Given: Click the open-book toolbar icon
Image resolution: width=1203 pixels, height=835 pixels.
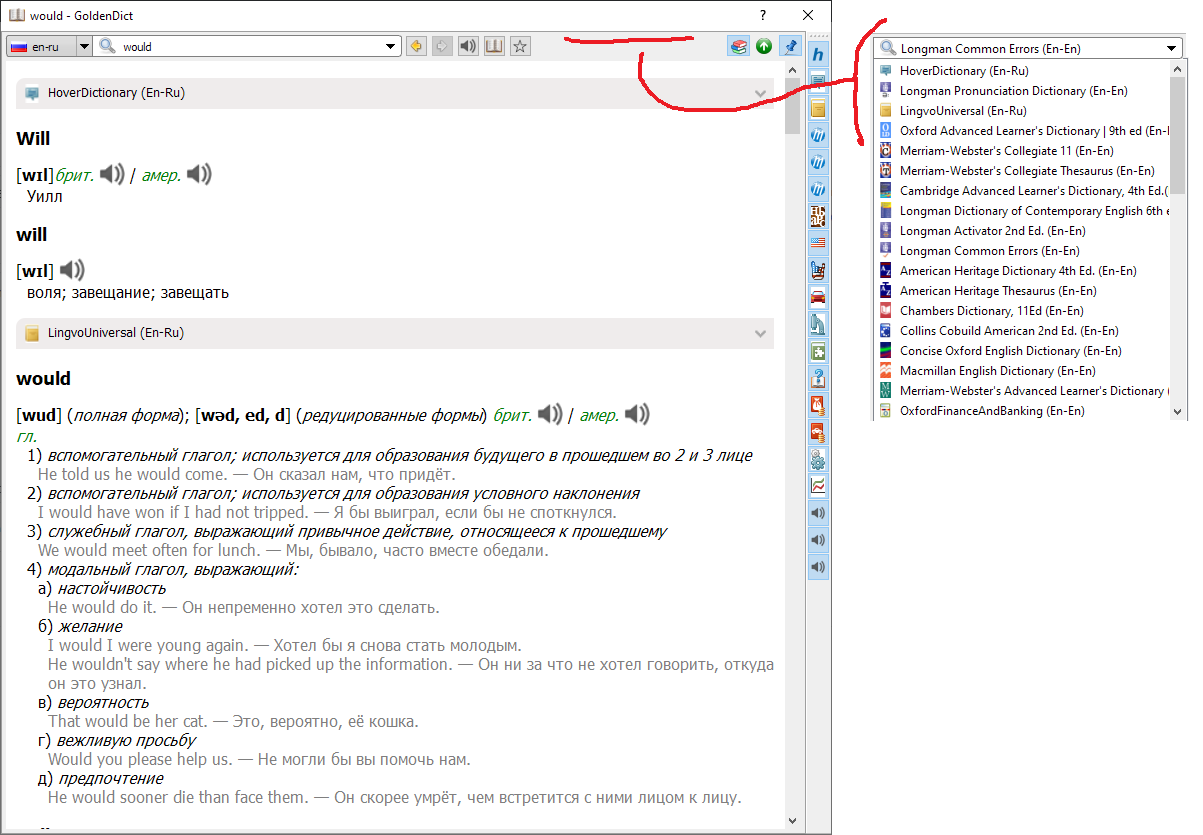Looking at the screenshot, I should [x=493, y=45].
